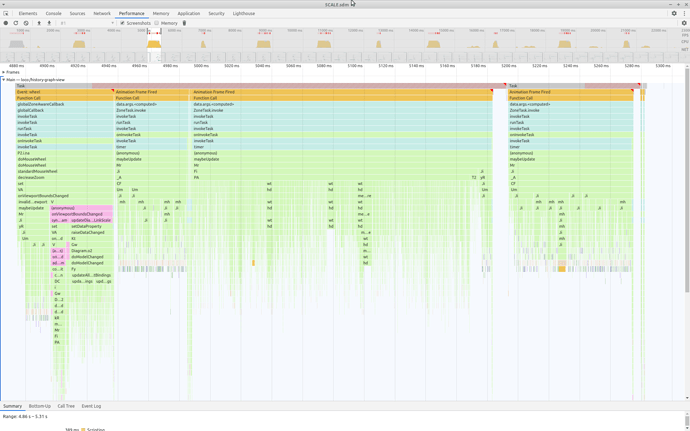Viewport: 690px width, 431px height.
Task: Open the Security tab
Action: [x=216, y=14]
